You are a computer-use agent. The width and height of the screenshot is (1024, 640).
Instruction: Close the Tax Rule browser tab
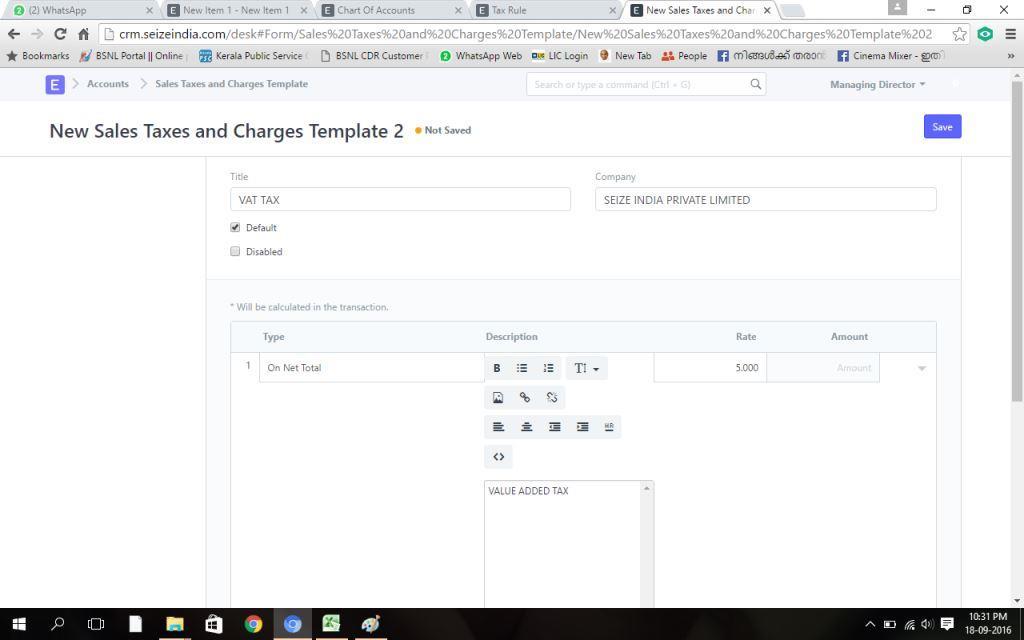click(613, 10)
